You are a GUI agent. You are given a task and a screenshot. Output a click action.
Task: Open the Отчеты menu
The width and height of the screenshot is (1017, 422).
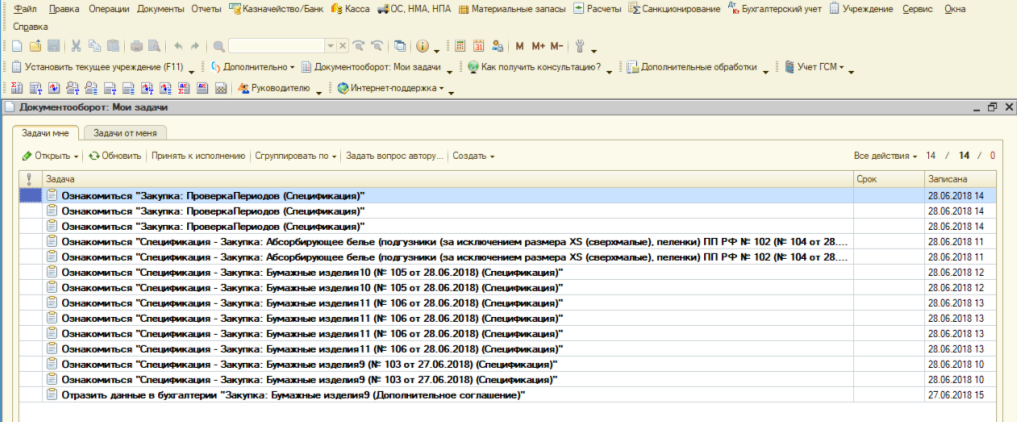click(206, 8)
